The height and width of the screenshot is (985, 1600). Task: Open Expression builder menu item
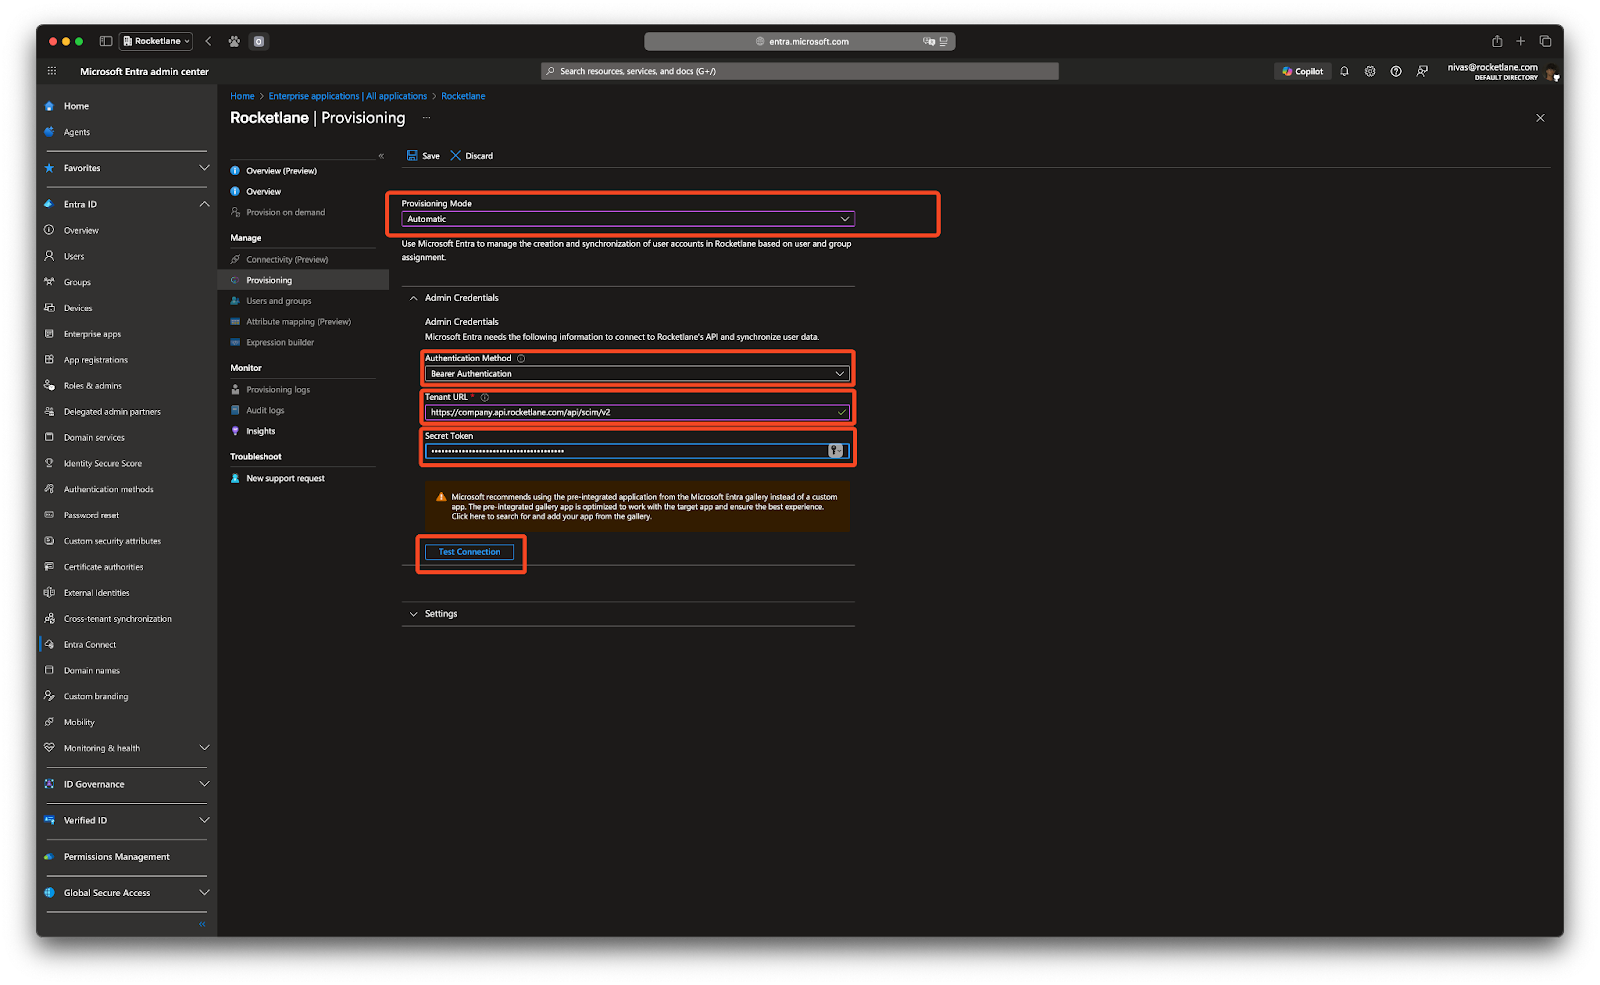tap(280, 343)
